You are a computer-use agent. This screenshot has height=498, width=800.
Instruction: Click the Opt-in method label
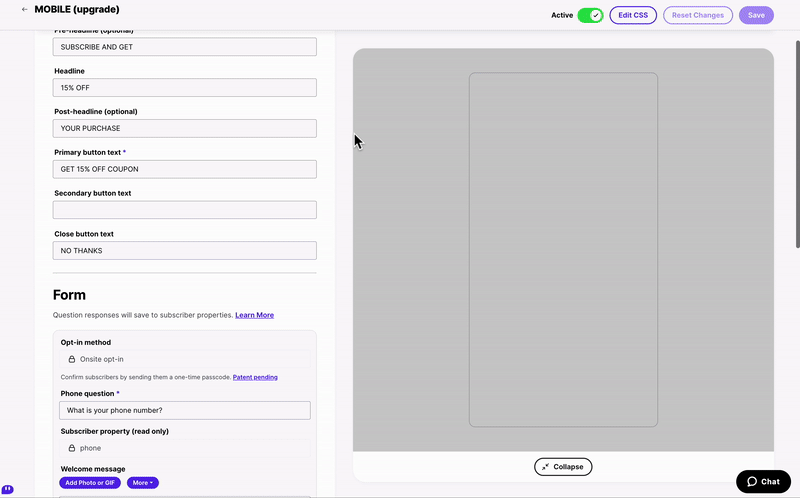click(86, 342)
